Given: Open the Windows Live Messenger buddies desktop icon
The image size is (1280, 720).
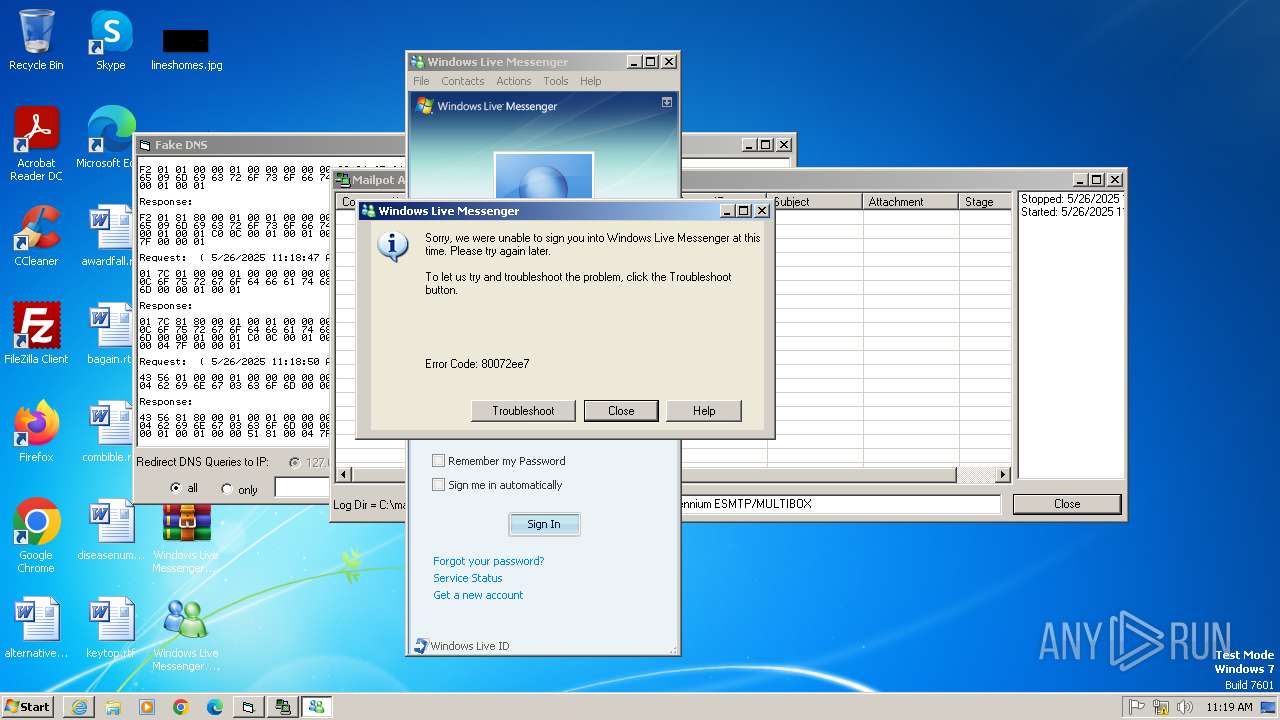Looking at the screenshot, I should 186,635.
